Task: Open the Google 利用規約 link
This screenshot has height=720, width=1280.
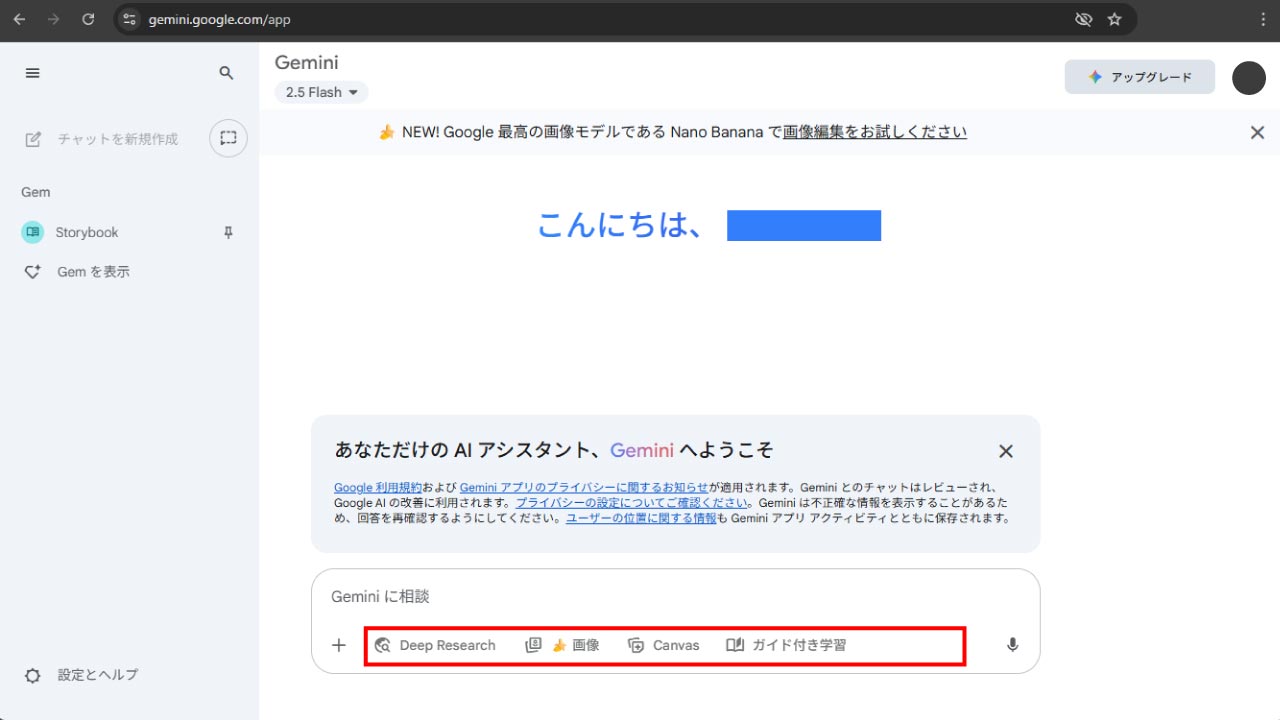Action: [x=378, y=488]
